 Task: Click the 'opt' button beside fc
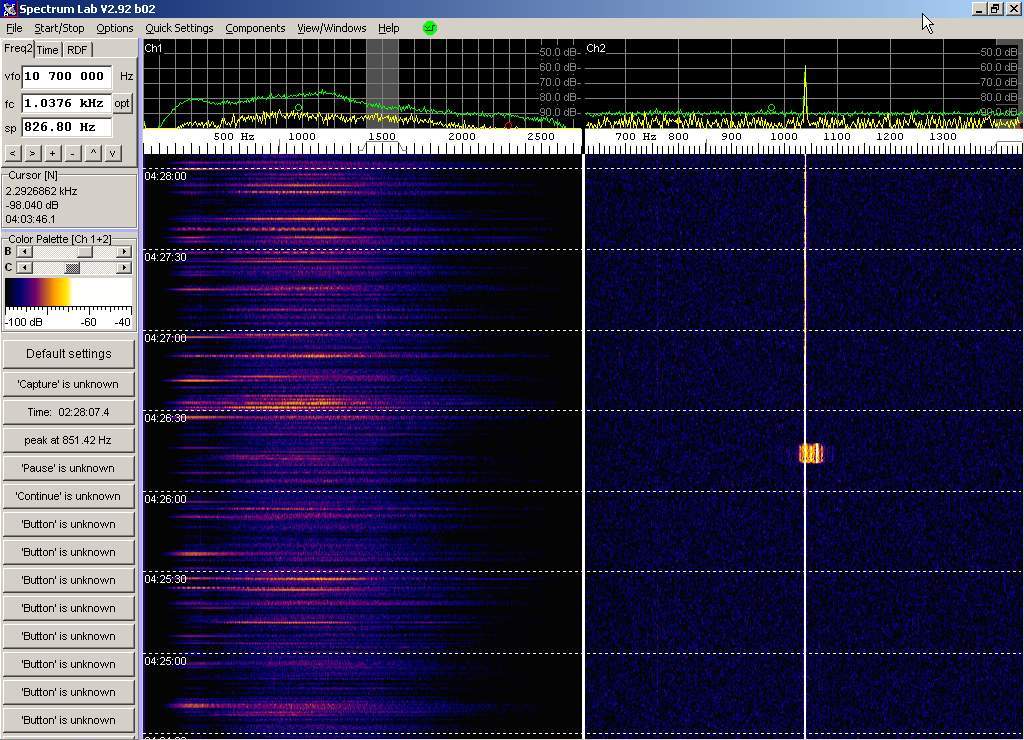[x=122, y=103]
